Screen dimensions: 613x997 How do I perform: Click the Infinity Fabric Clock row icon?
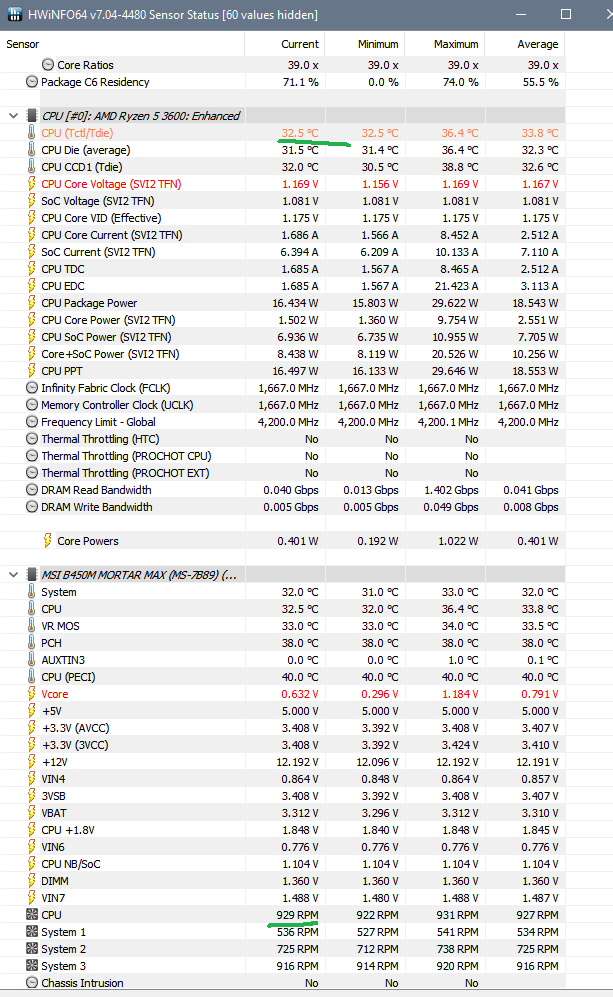tap(32, 388)
